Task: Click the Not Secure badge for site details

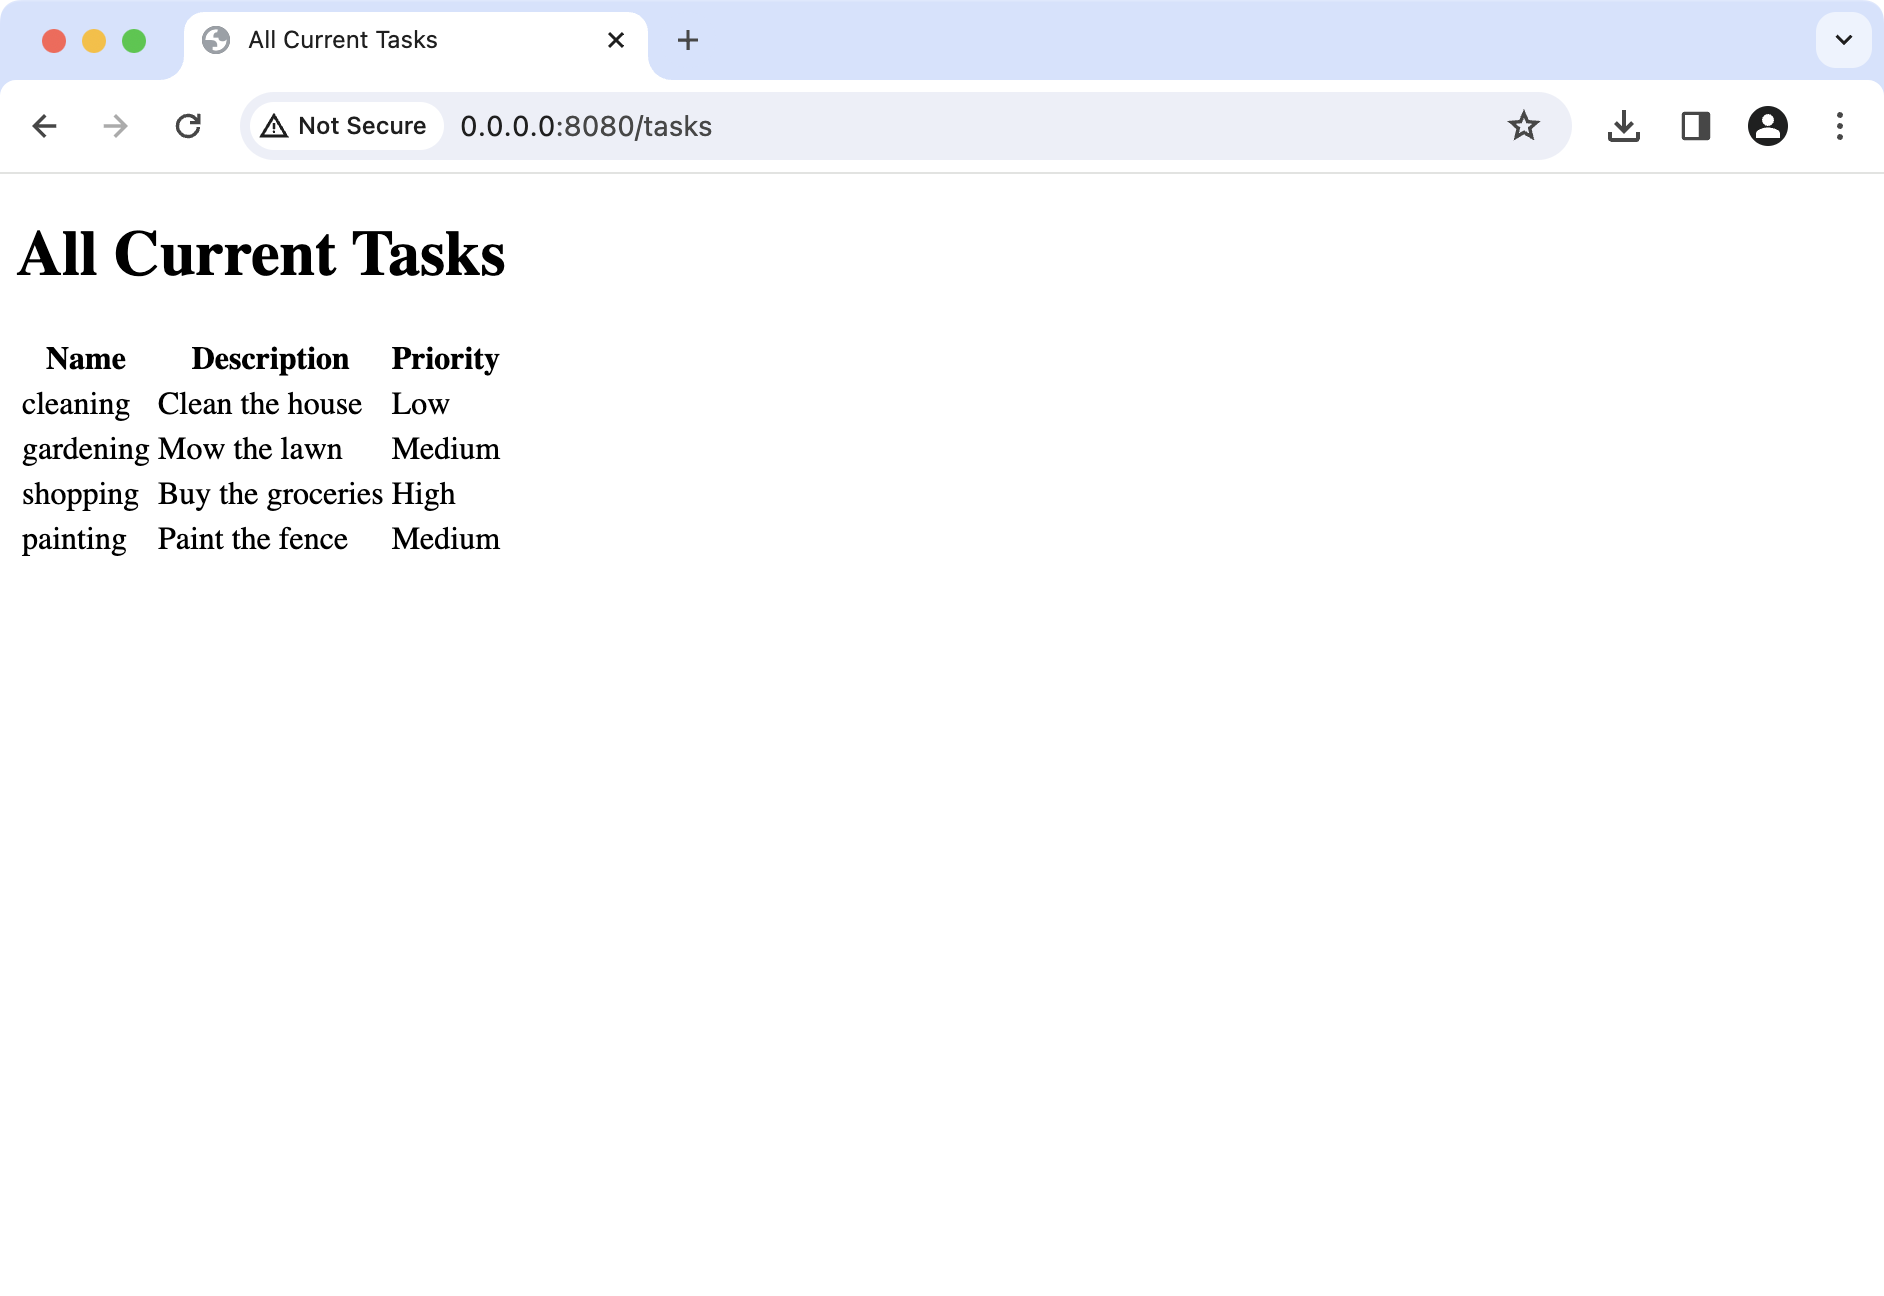Action: 344,126
